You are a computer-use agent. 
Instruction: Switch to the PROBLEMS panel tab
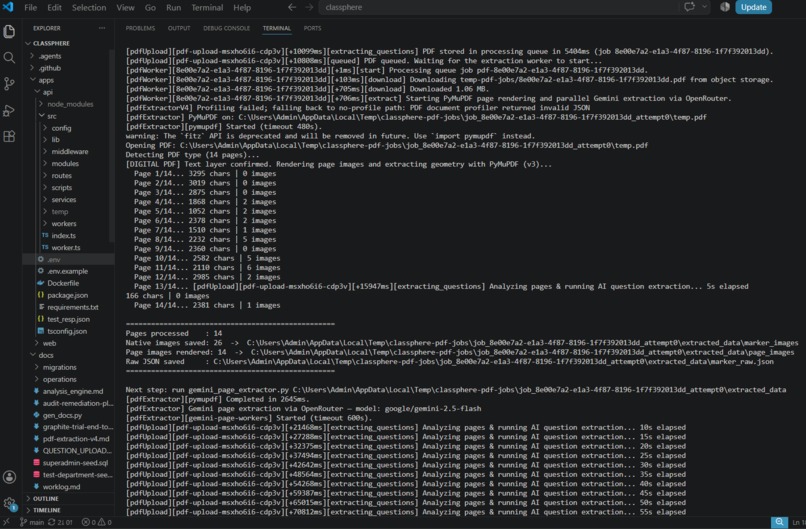[140, 28]
